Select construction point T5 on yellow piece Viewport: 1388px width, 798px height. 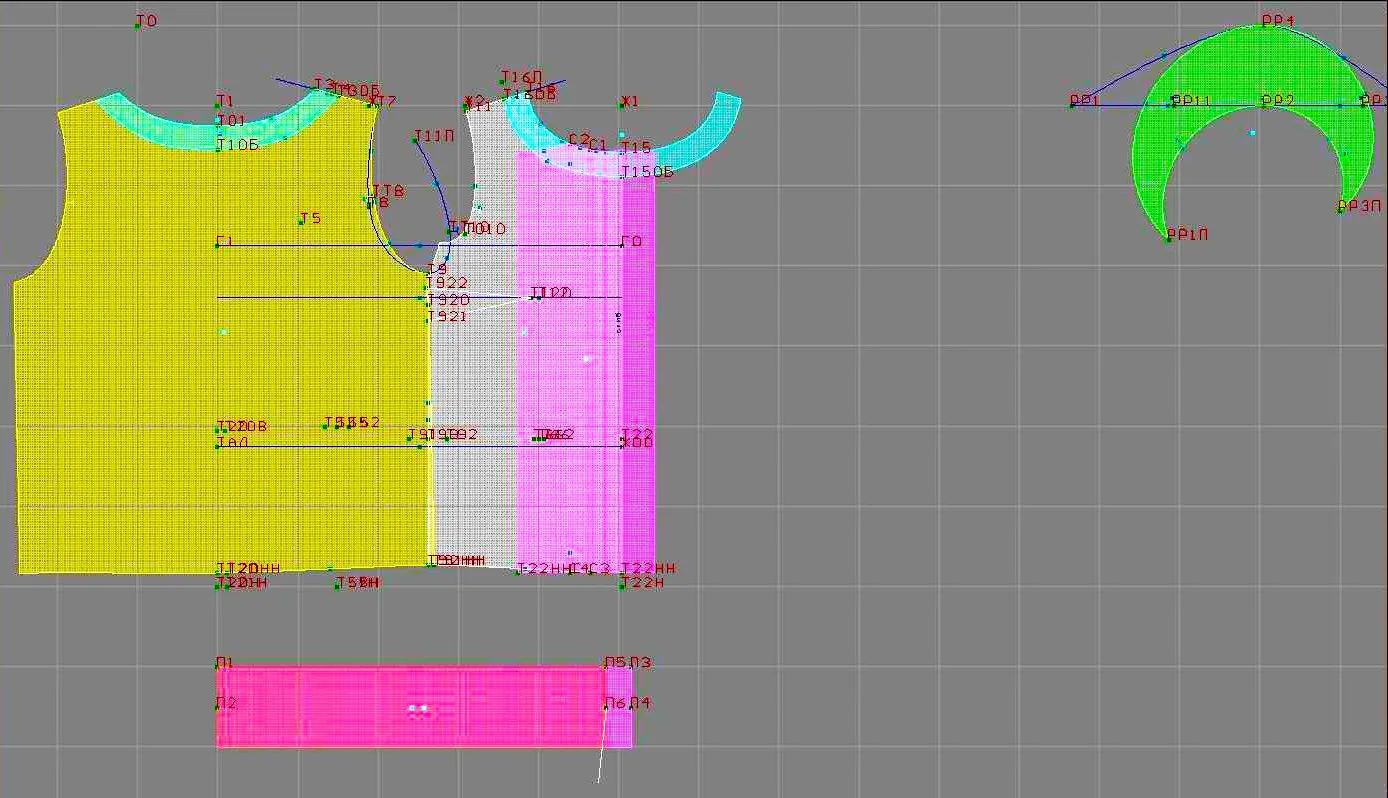coord(301,222)
